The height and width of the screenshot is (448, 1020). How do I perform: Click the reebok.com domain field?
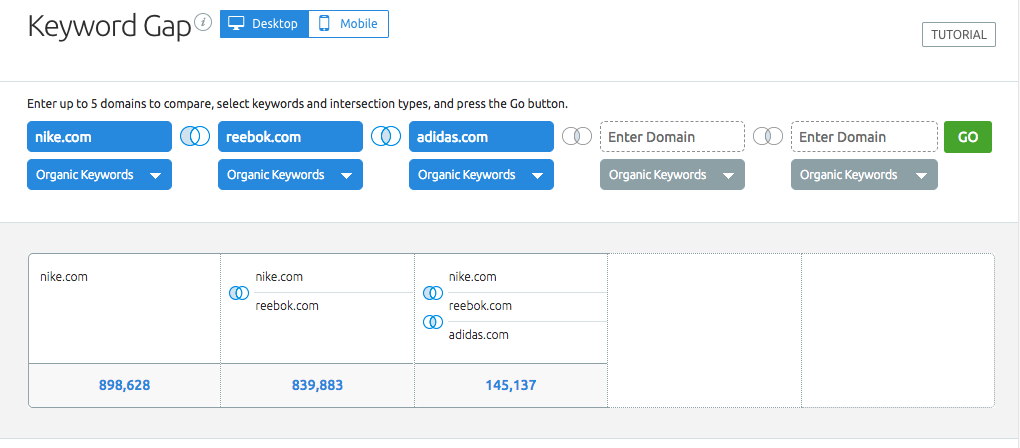290,137
